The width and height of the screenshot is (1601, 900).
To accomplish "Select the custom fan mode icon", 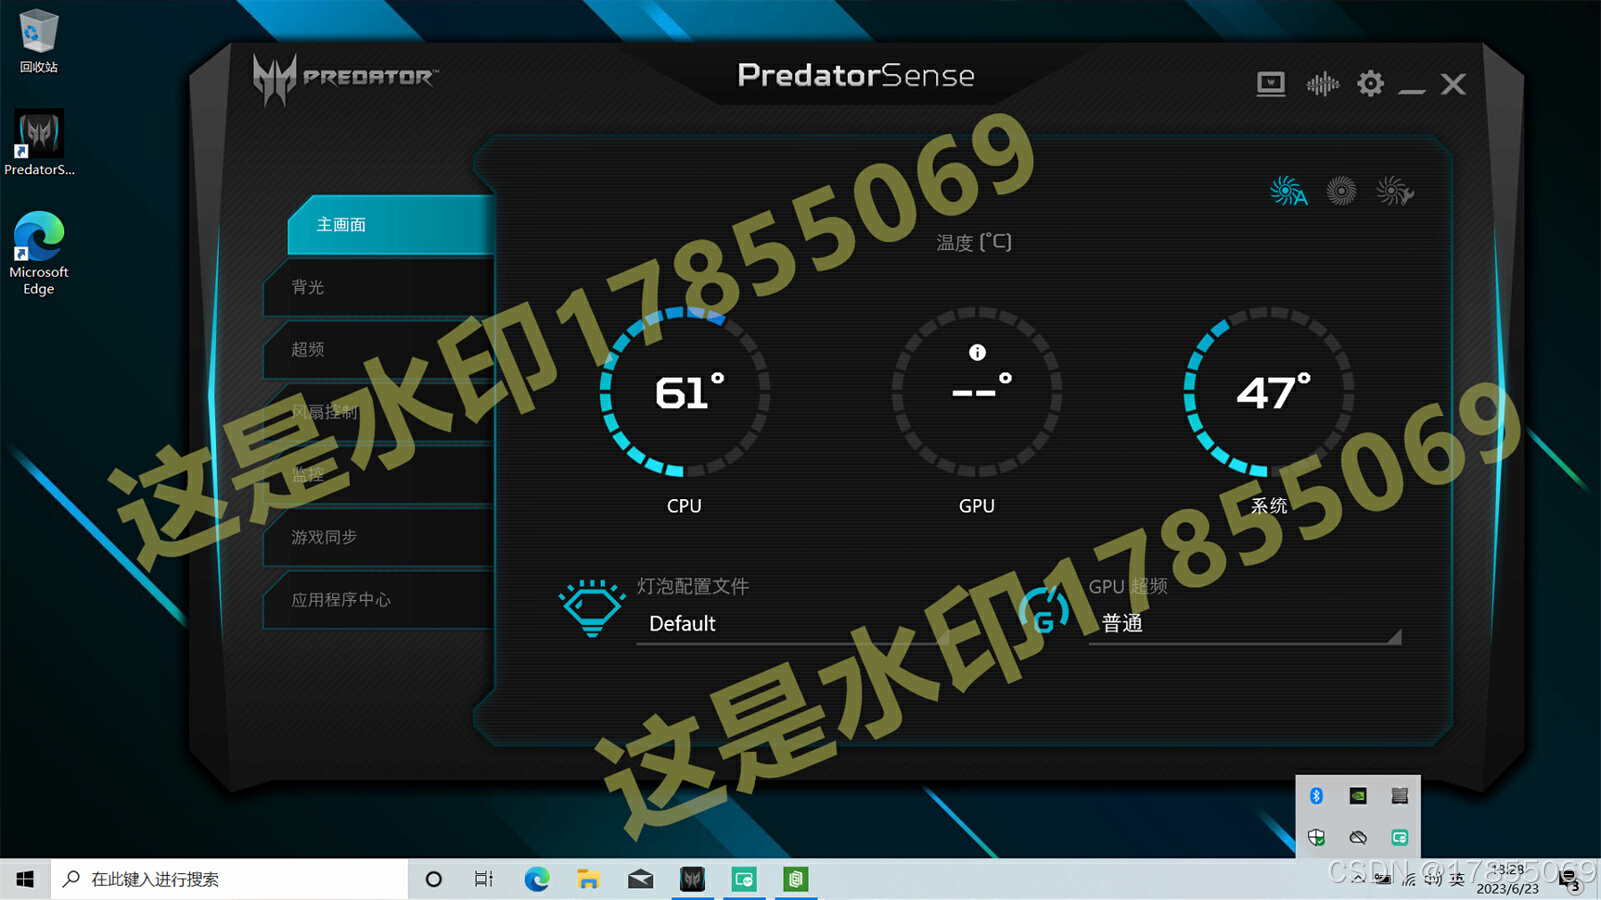I will coord(1394,191).
